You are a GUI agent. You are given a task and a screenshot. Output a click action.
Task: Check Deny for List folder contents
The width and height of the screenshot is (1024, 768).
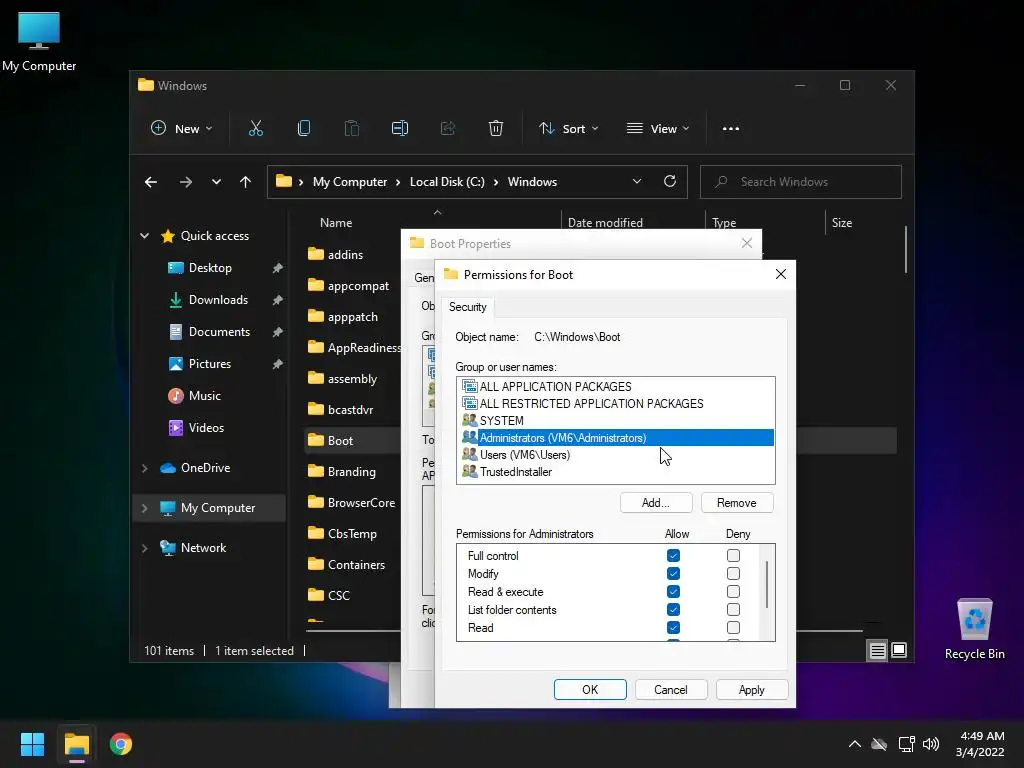click(x=733, y=609)
